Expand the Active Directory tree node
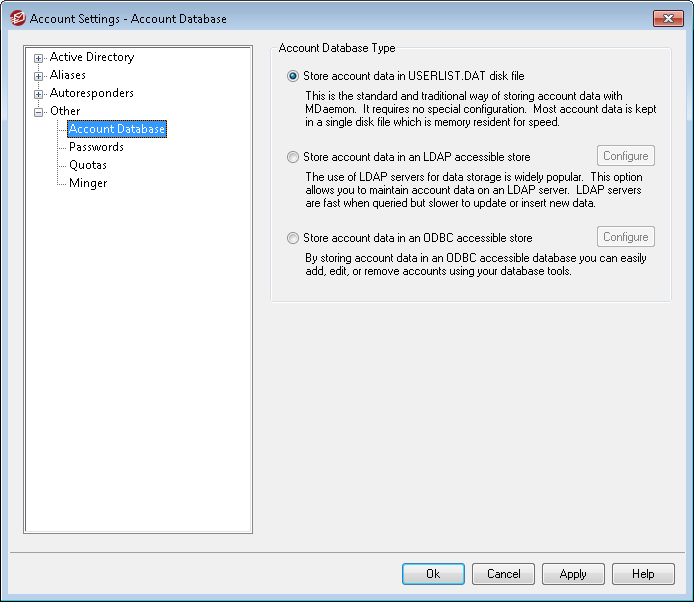 (39, 58)
